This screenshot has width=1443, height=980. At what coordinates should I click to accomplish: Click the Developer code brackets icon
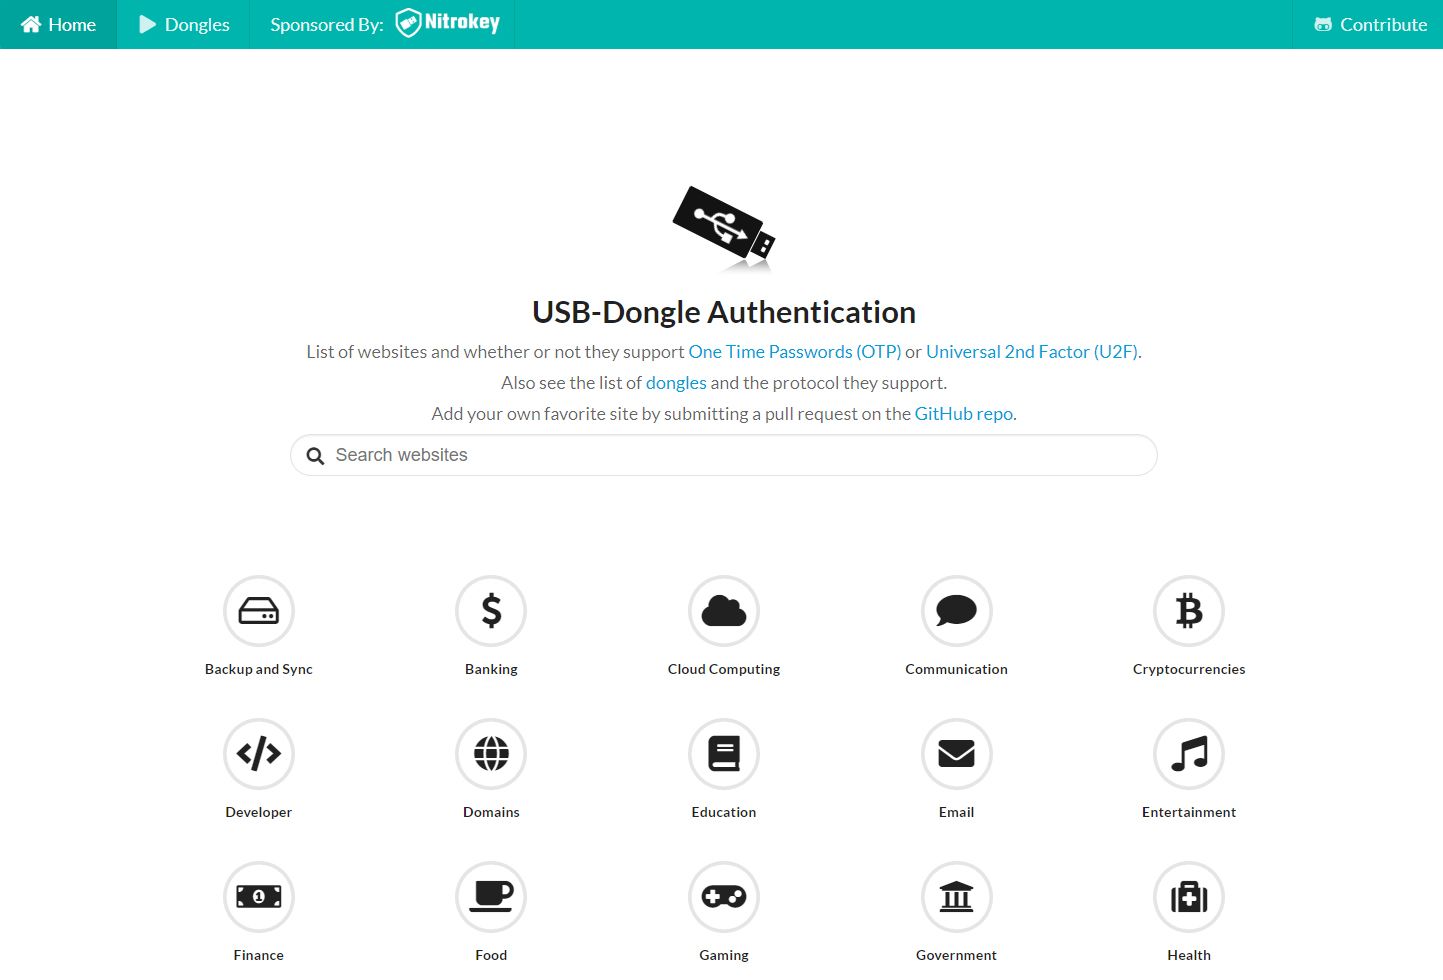[258, 754]
